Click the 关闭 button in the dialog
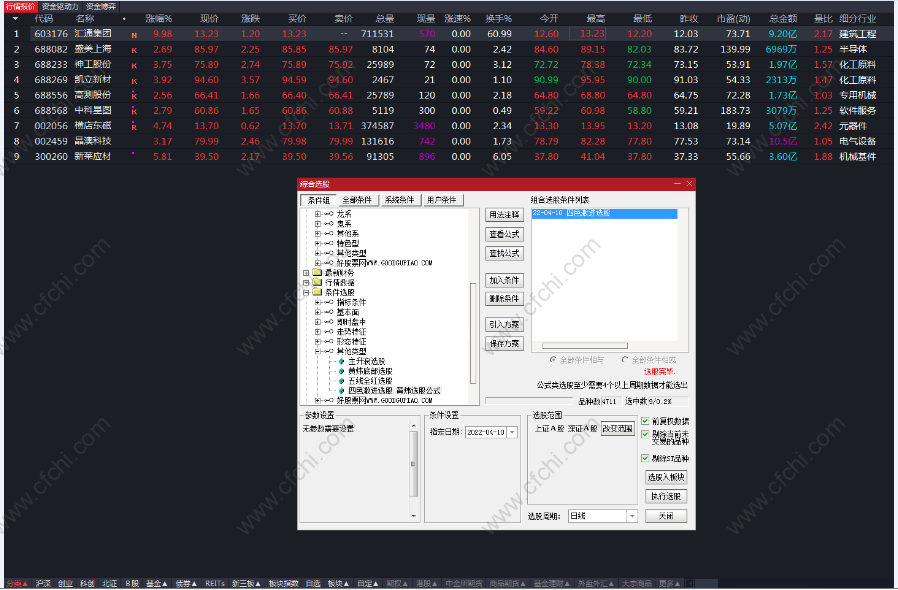The image size is (898, 590). pyautogui.click(x=665, y=516)
